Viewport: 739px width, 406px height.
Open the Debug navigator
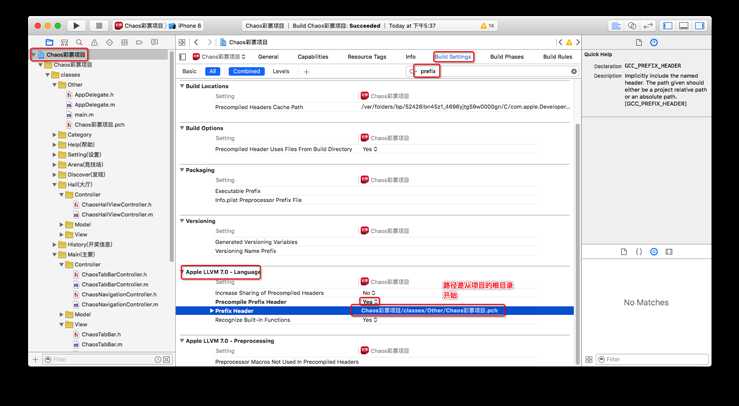click(124, 42)
